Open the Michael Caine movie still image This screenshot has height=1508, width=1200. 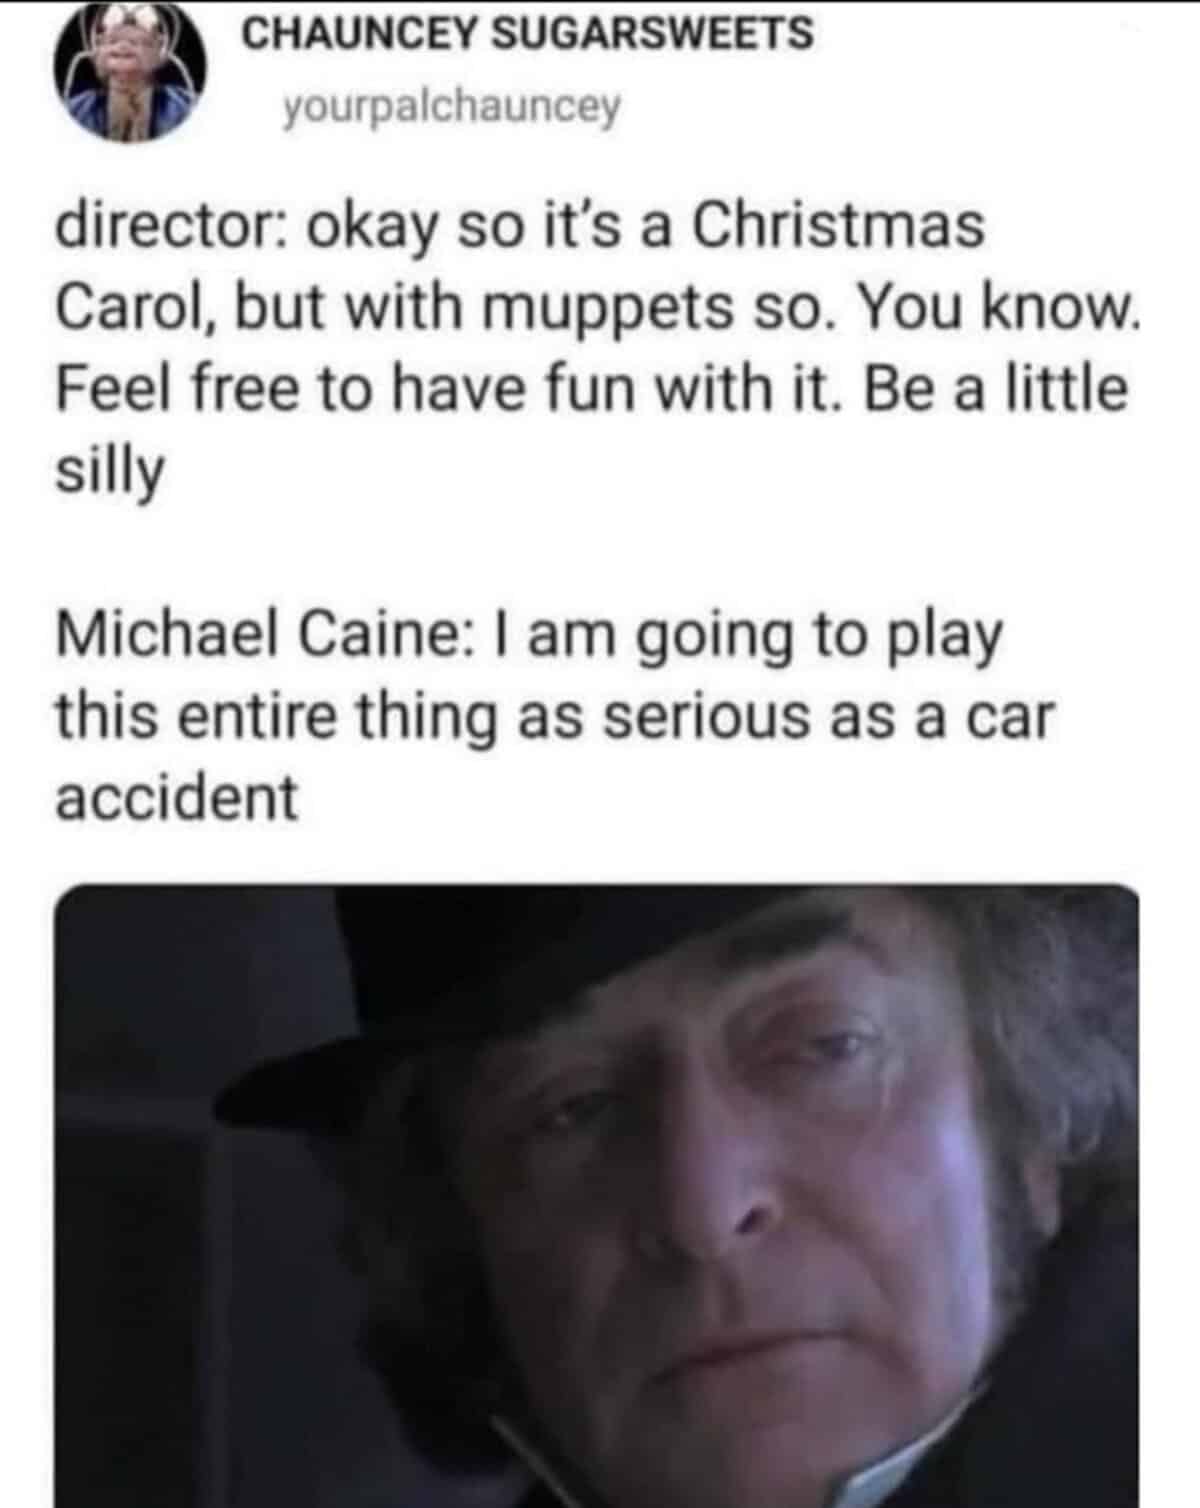coord(597,1195)
